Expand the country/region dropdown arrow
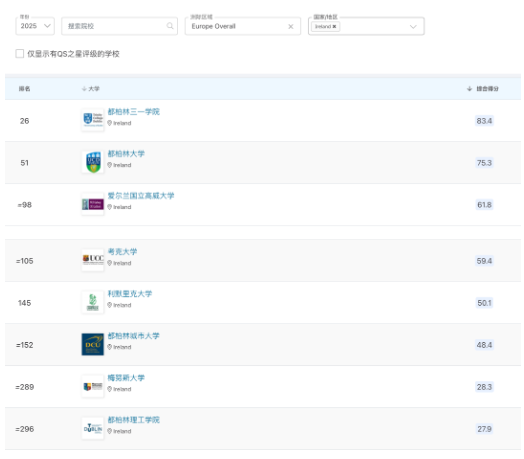The height and width of the screenshot is (459, 524). coord(413,26)
